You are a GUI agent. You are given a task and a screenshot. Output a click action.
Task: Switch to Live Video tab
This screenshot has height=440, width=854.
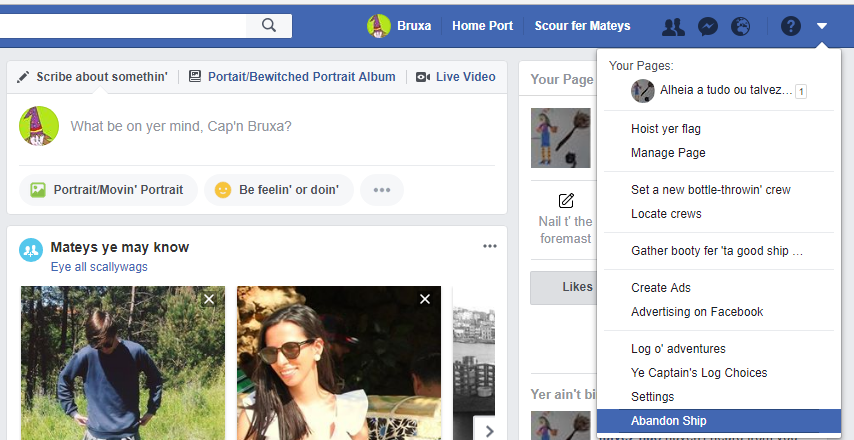coord(455,77)
